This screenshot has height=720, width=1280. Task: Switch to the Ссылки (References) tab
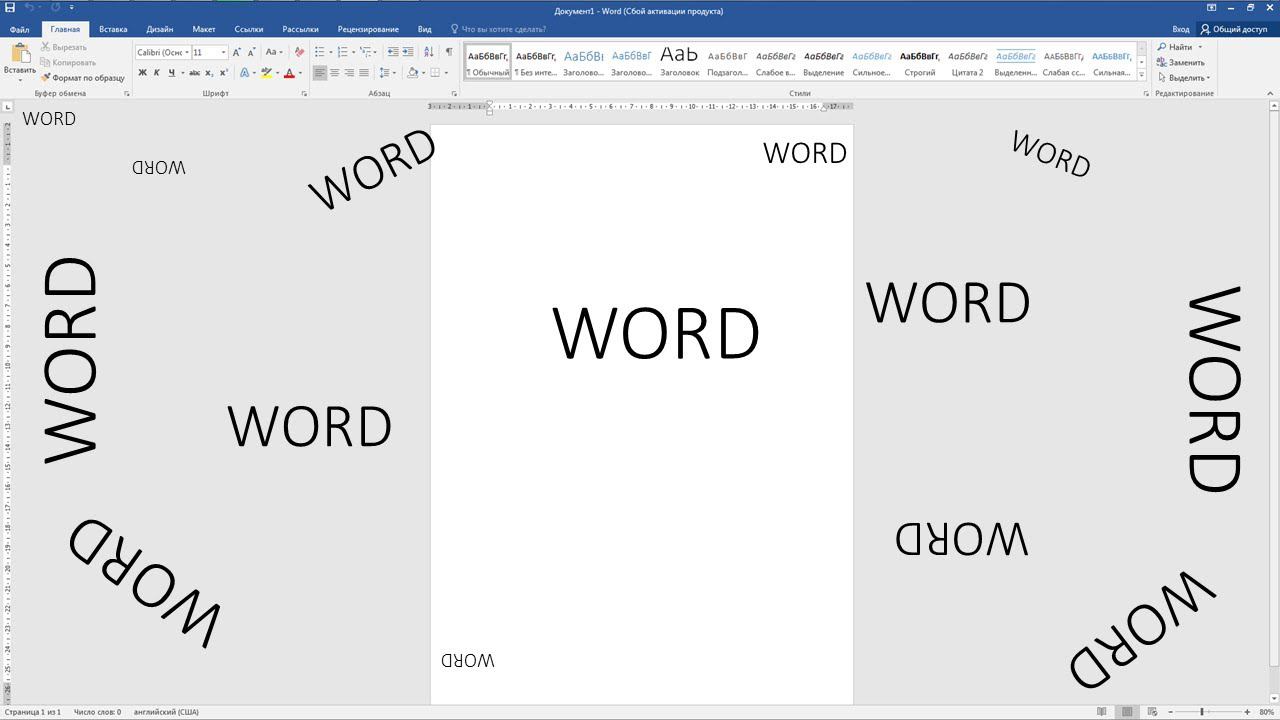tap(249, 29)
